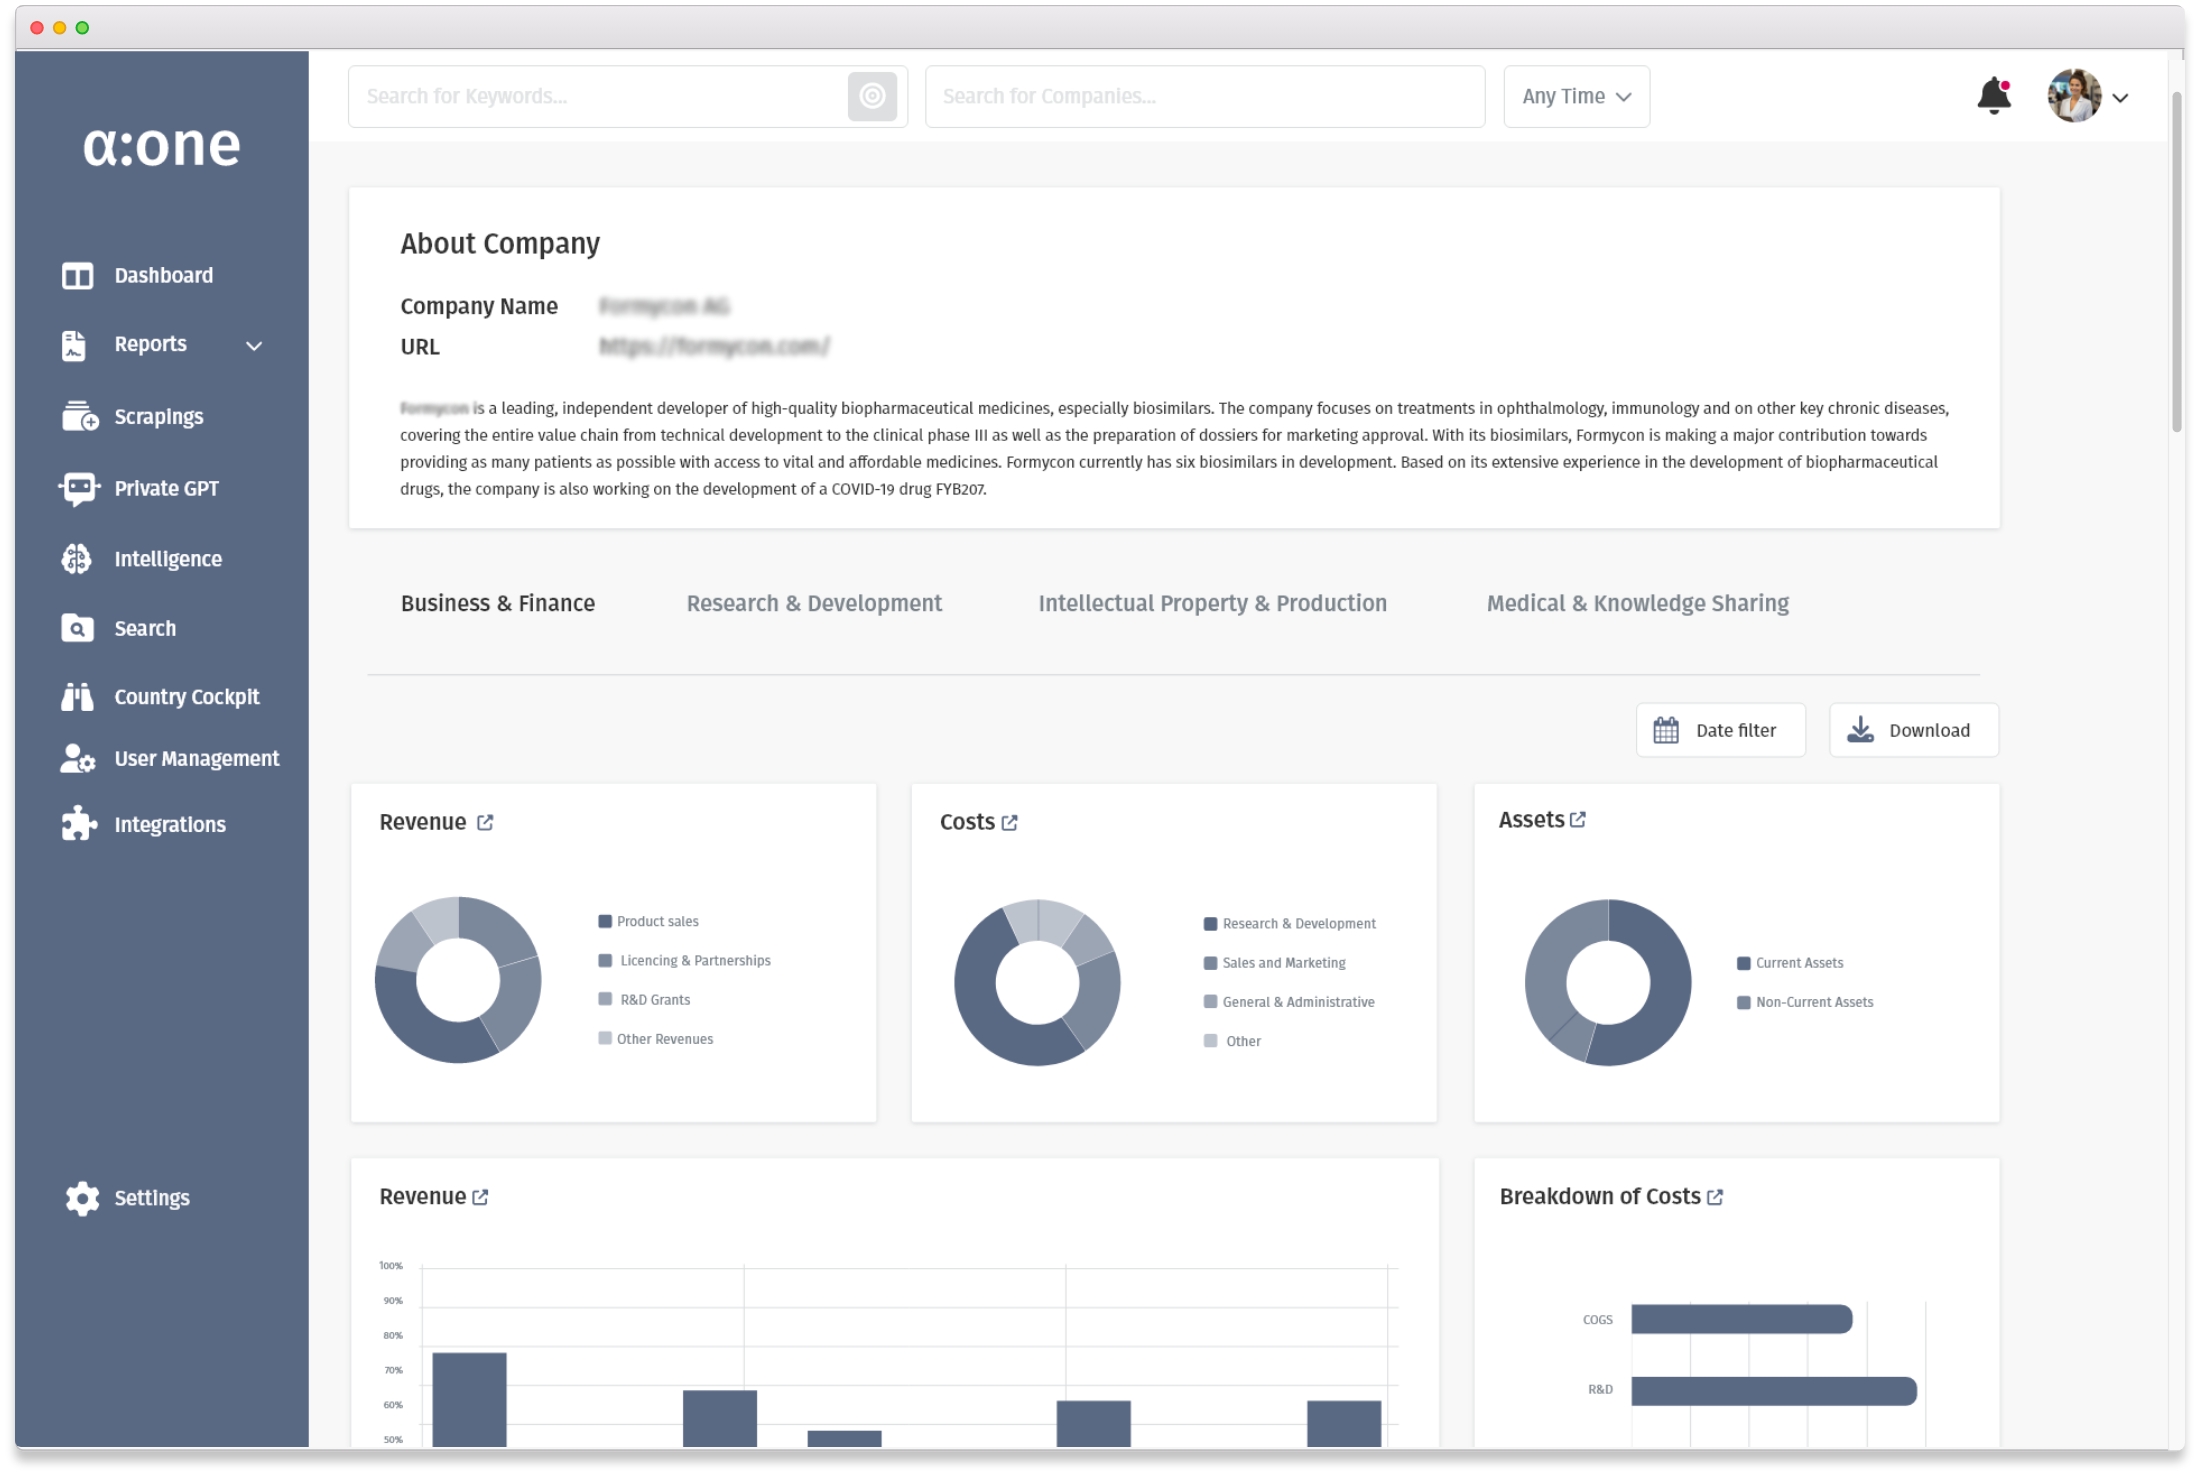
Task: Click the Download button
Action: click(1913, 730)
